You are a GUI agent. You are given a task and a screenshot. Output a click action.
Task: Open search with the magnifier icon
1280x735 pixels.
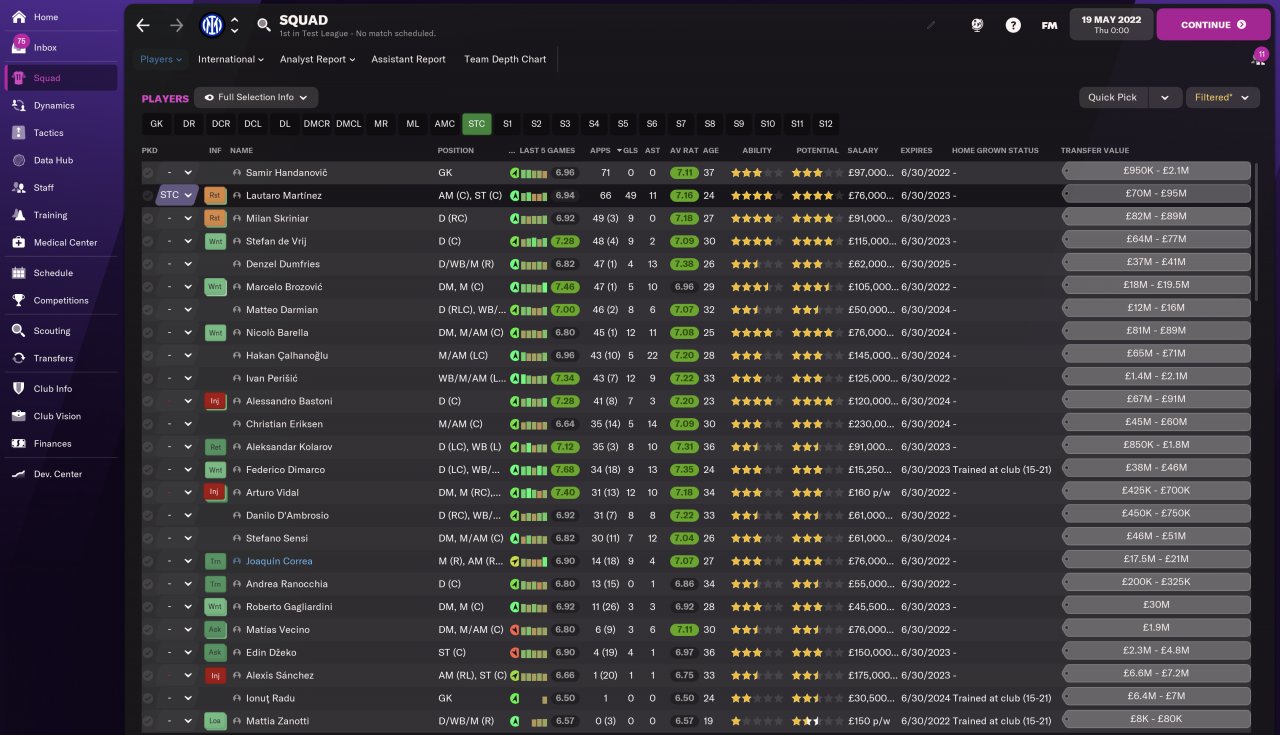click(264, 25)
